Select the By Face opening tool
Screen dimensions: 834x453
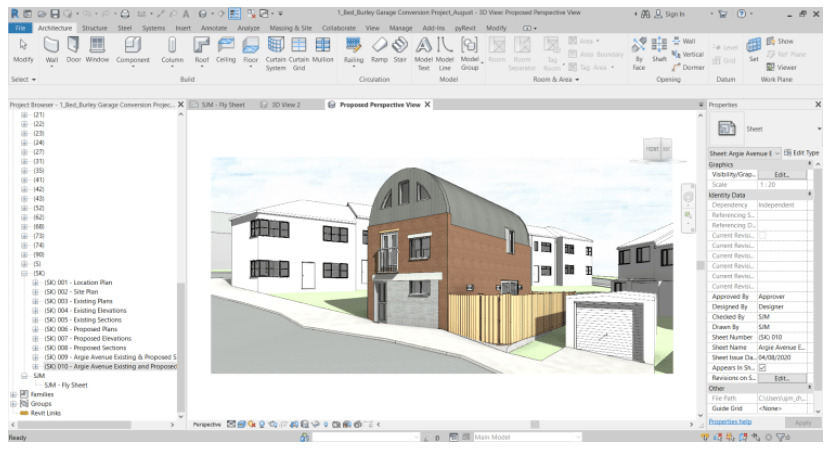(x=639, y=53)
